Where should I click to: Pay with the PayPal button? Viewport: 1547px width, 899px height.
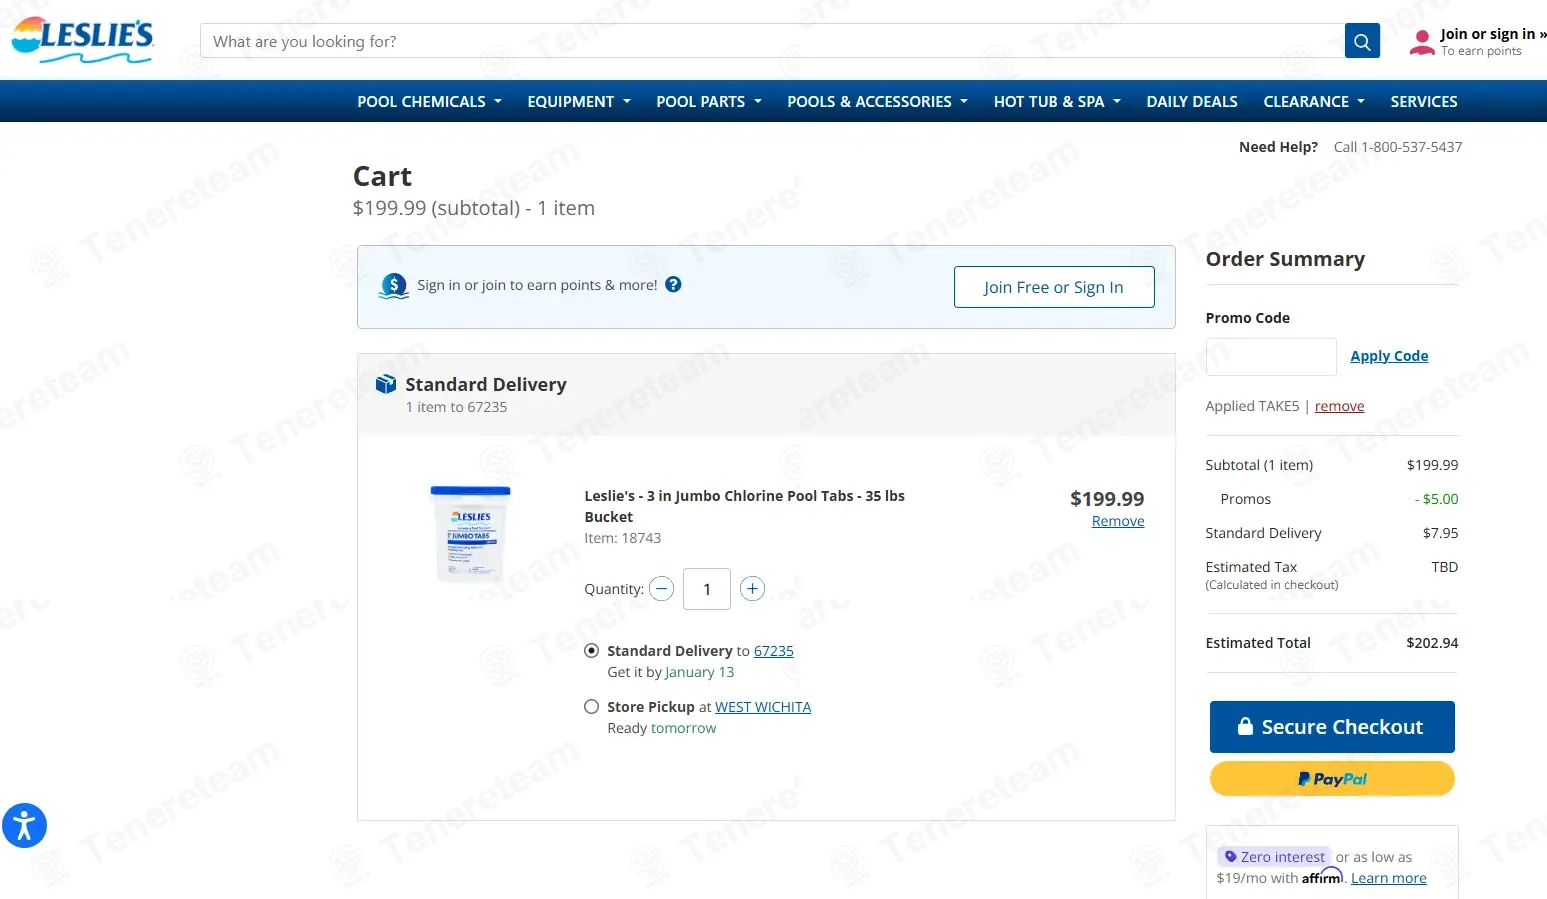pos(1331,779)
